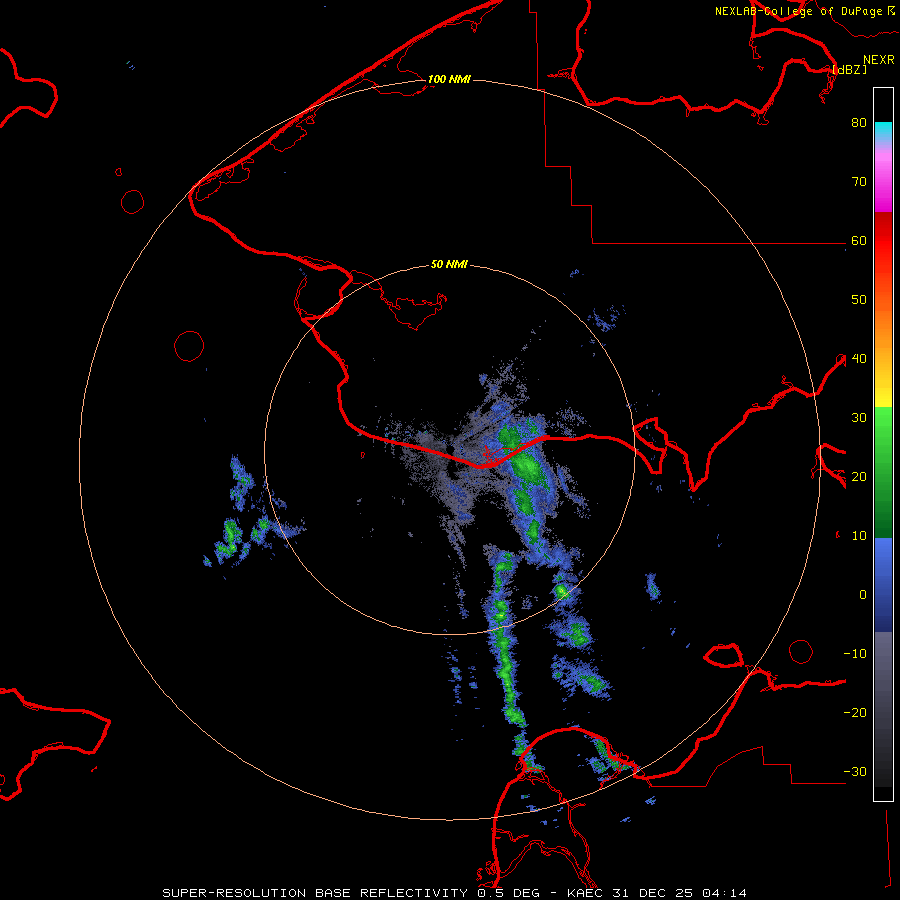Click the "[dBZ]" units label
This screenshot has width=900, height=900.
tap(850, 69)
